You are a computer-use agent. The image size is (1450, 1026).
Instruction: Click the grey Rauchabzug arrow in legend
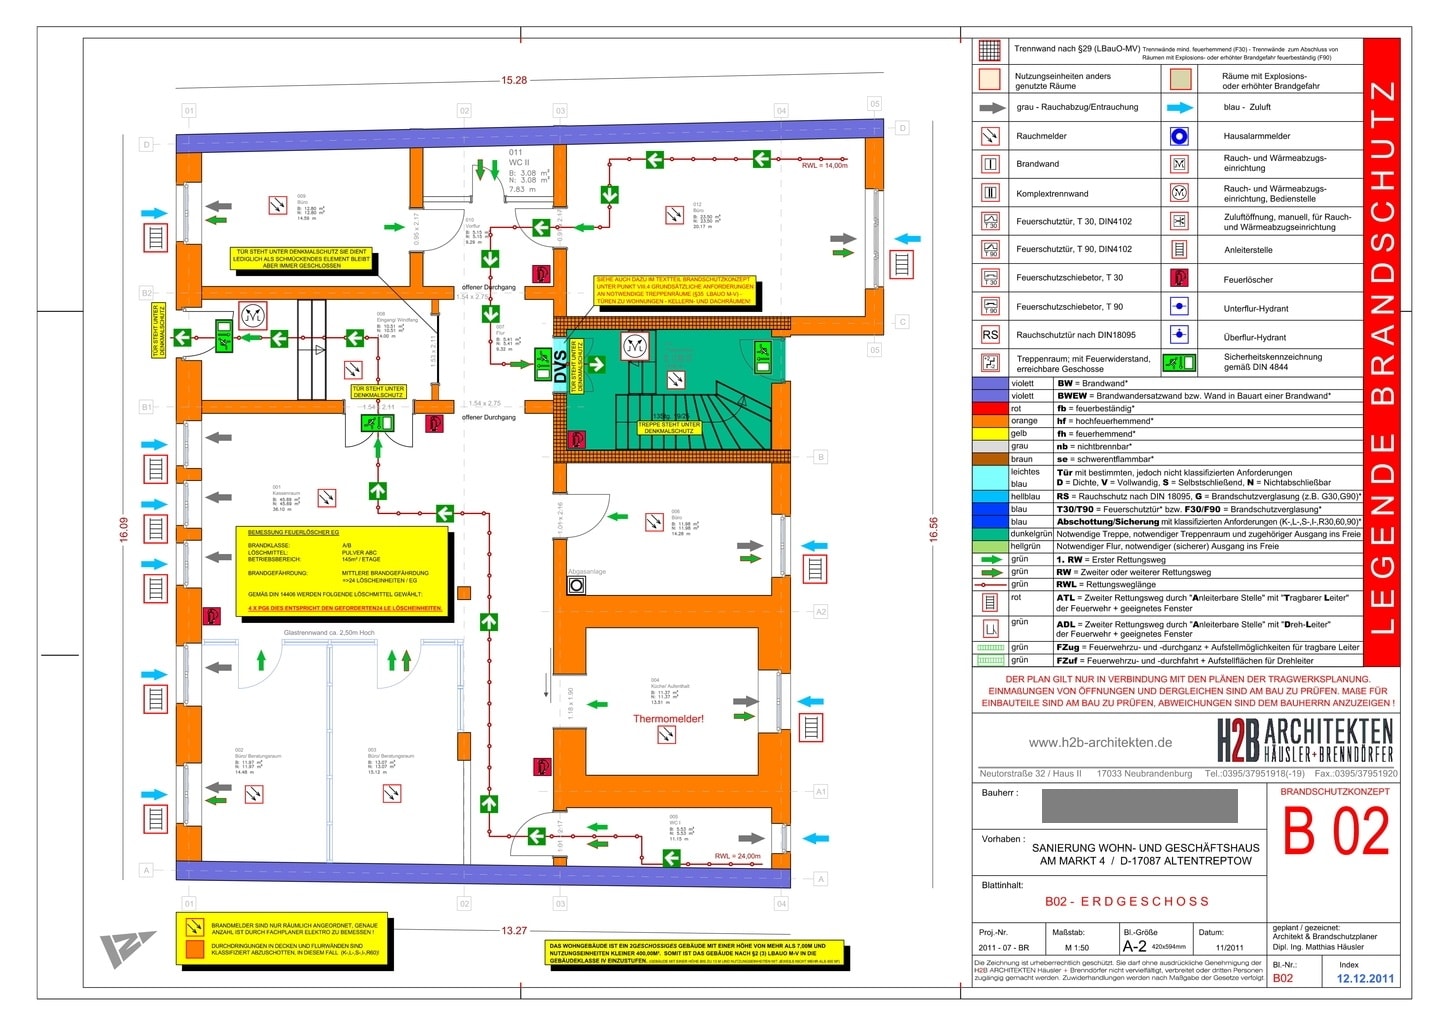coord(991,107)
